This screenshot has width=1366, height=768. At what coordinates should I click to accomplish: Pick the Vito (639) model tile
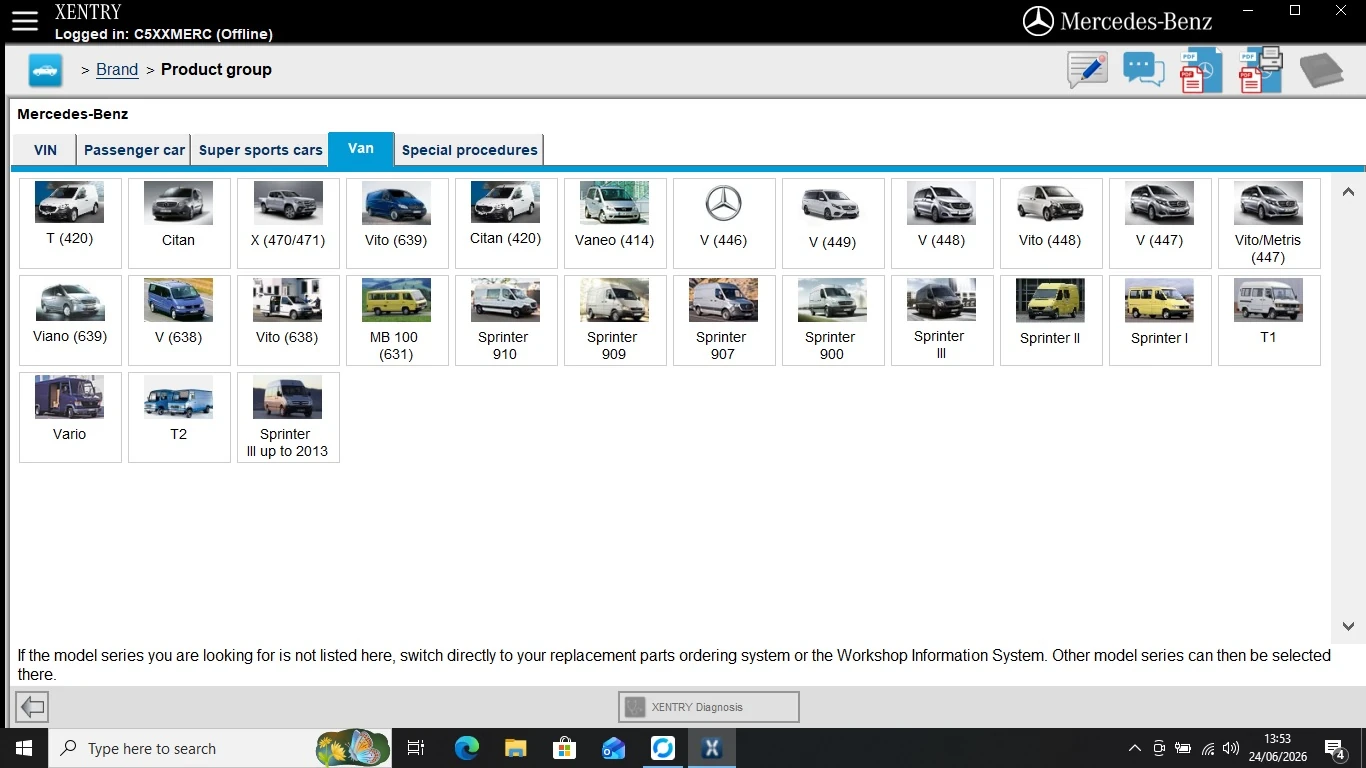click(x=397, y=223)
